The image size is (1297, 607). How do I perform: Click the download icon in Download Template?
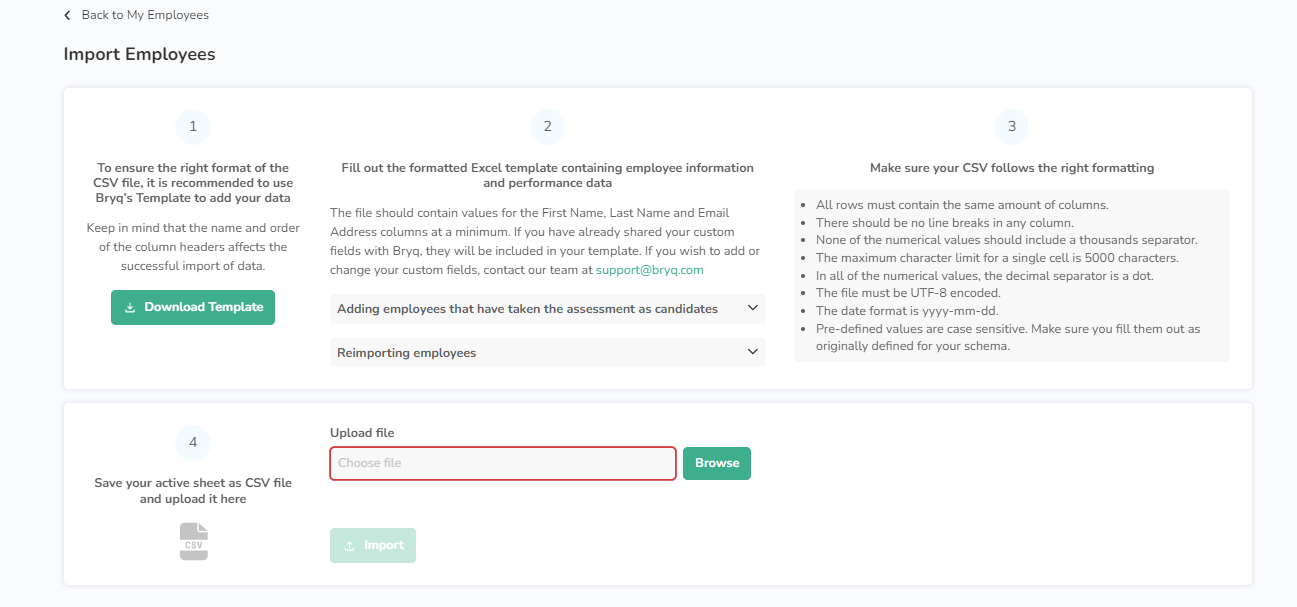click(130, 308)
